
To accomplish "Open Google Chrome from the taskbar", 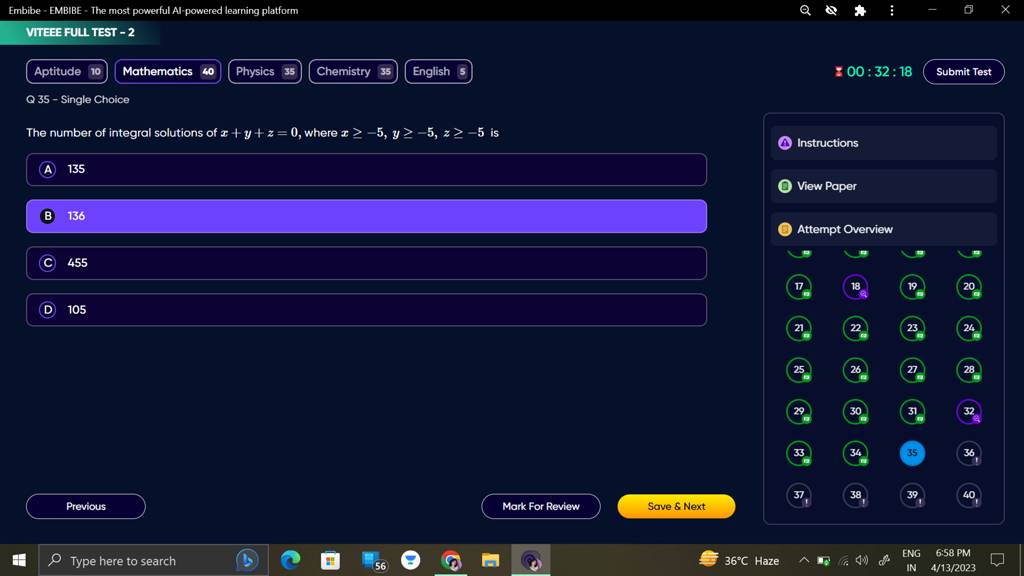I will click(x=451, y=560).
